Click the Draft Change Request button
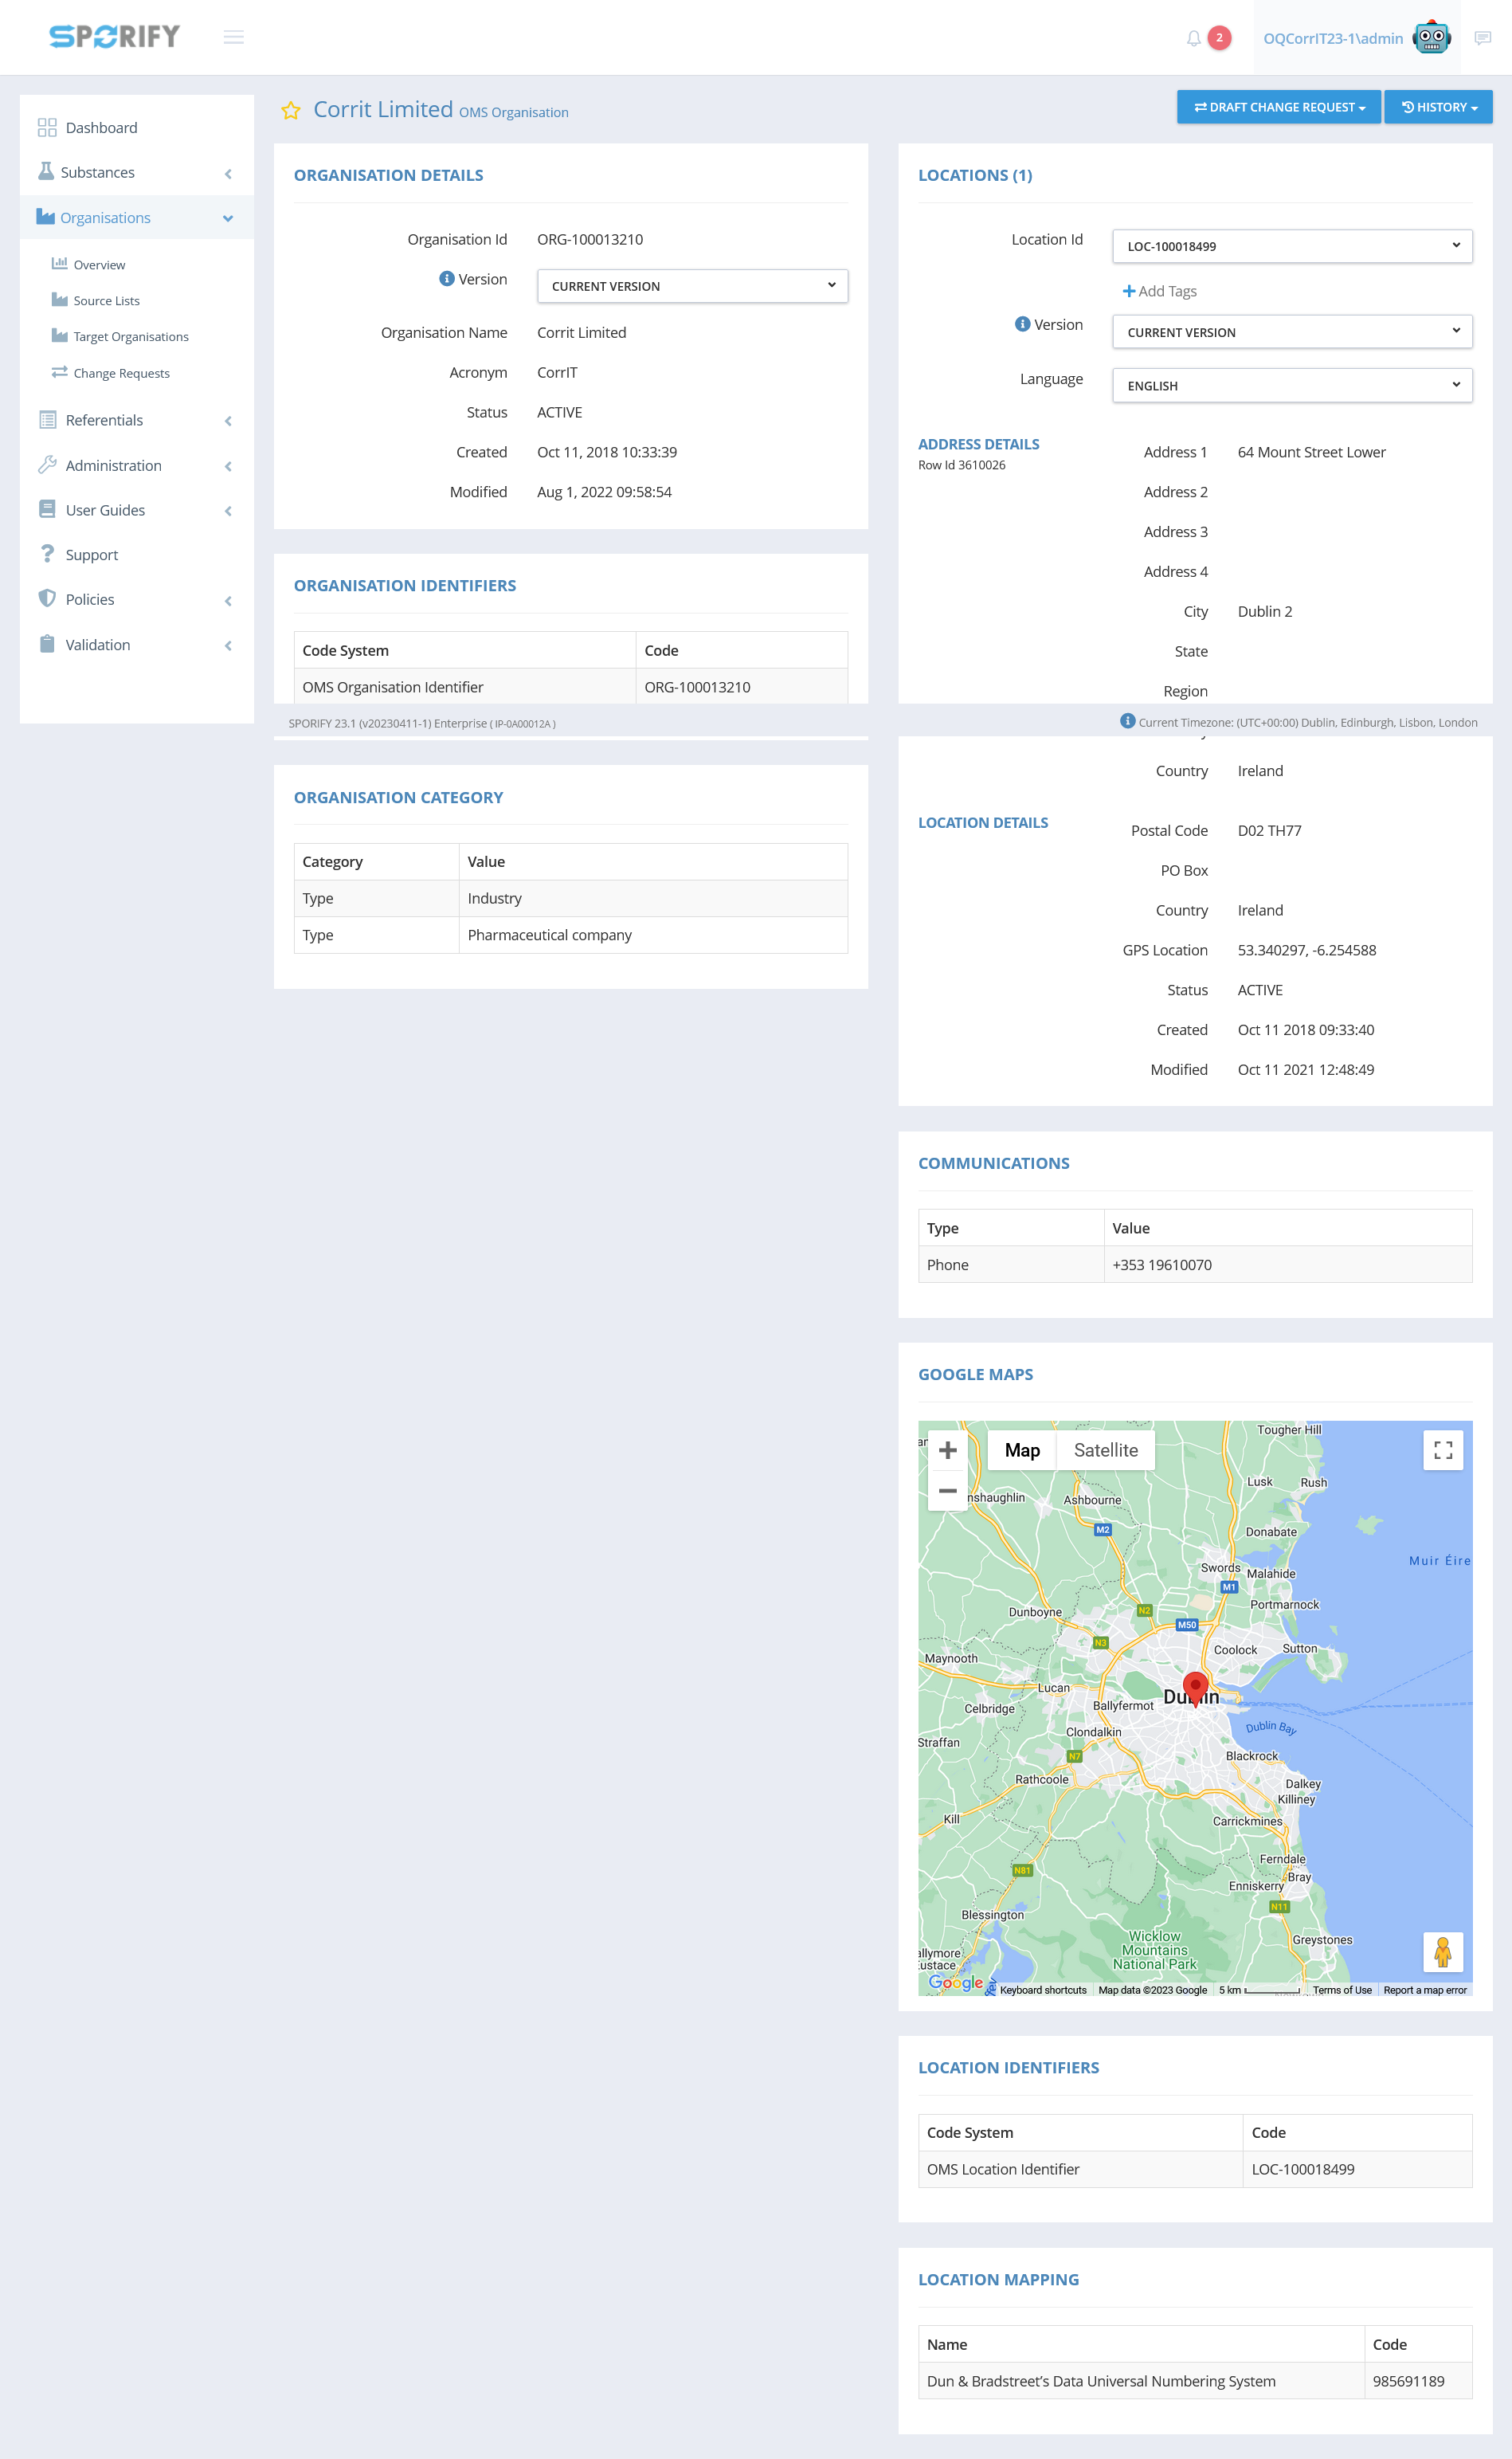This screenshot has height=2459, width=1512. click(x=1278, y=107)
